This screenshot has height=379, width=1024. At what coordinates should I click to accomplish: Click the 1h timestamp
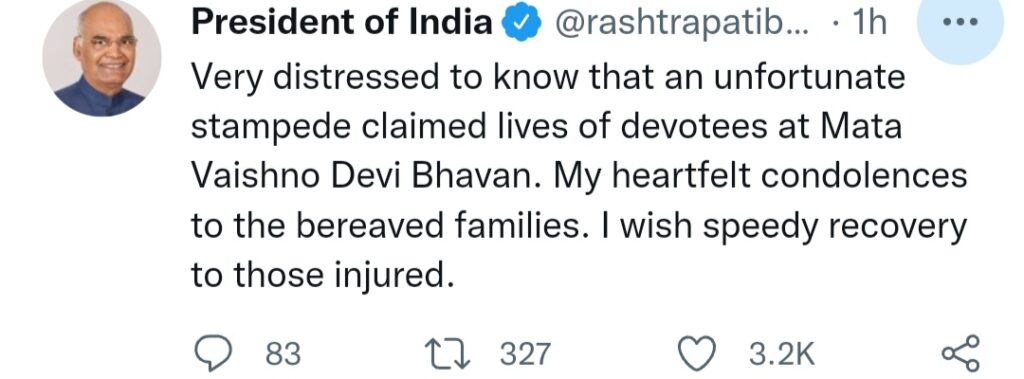[869, 24]
